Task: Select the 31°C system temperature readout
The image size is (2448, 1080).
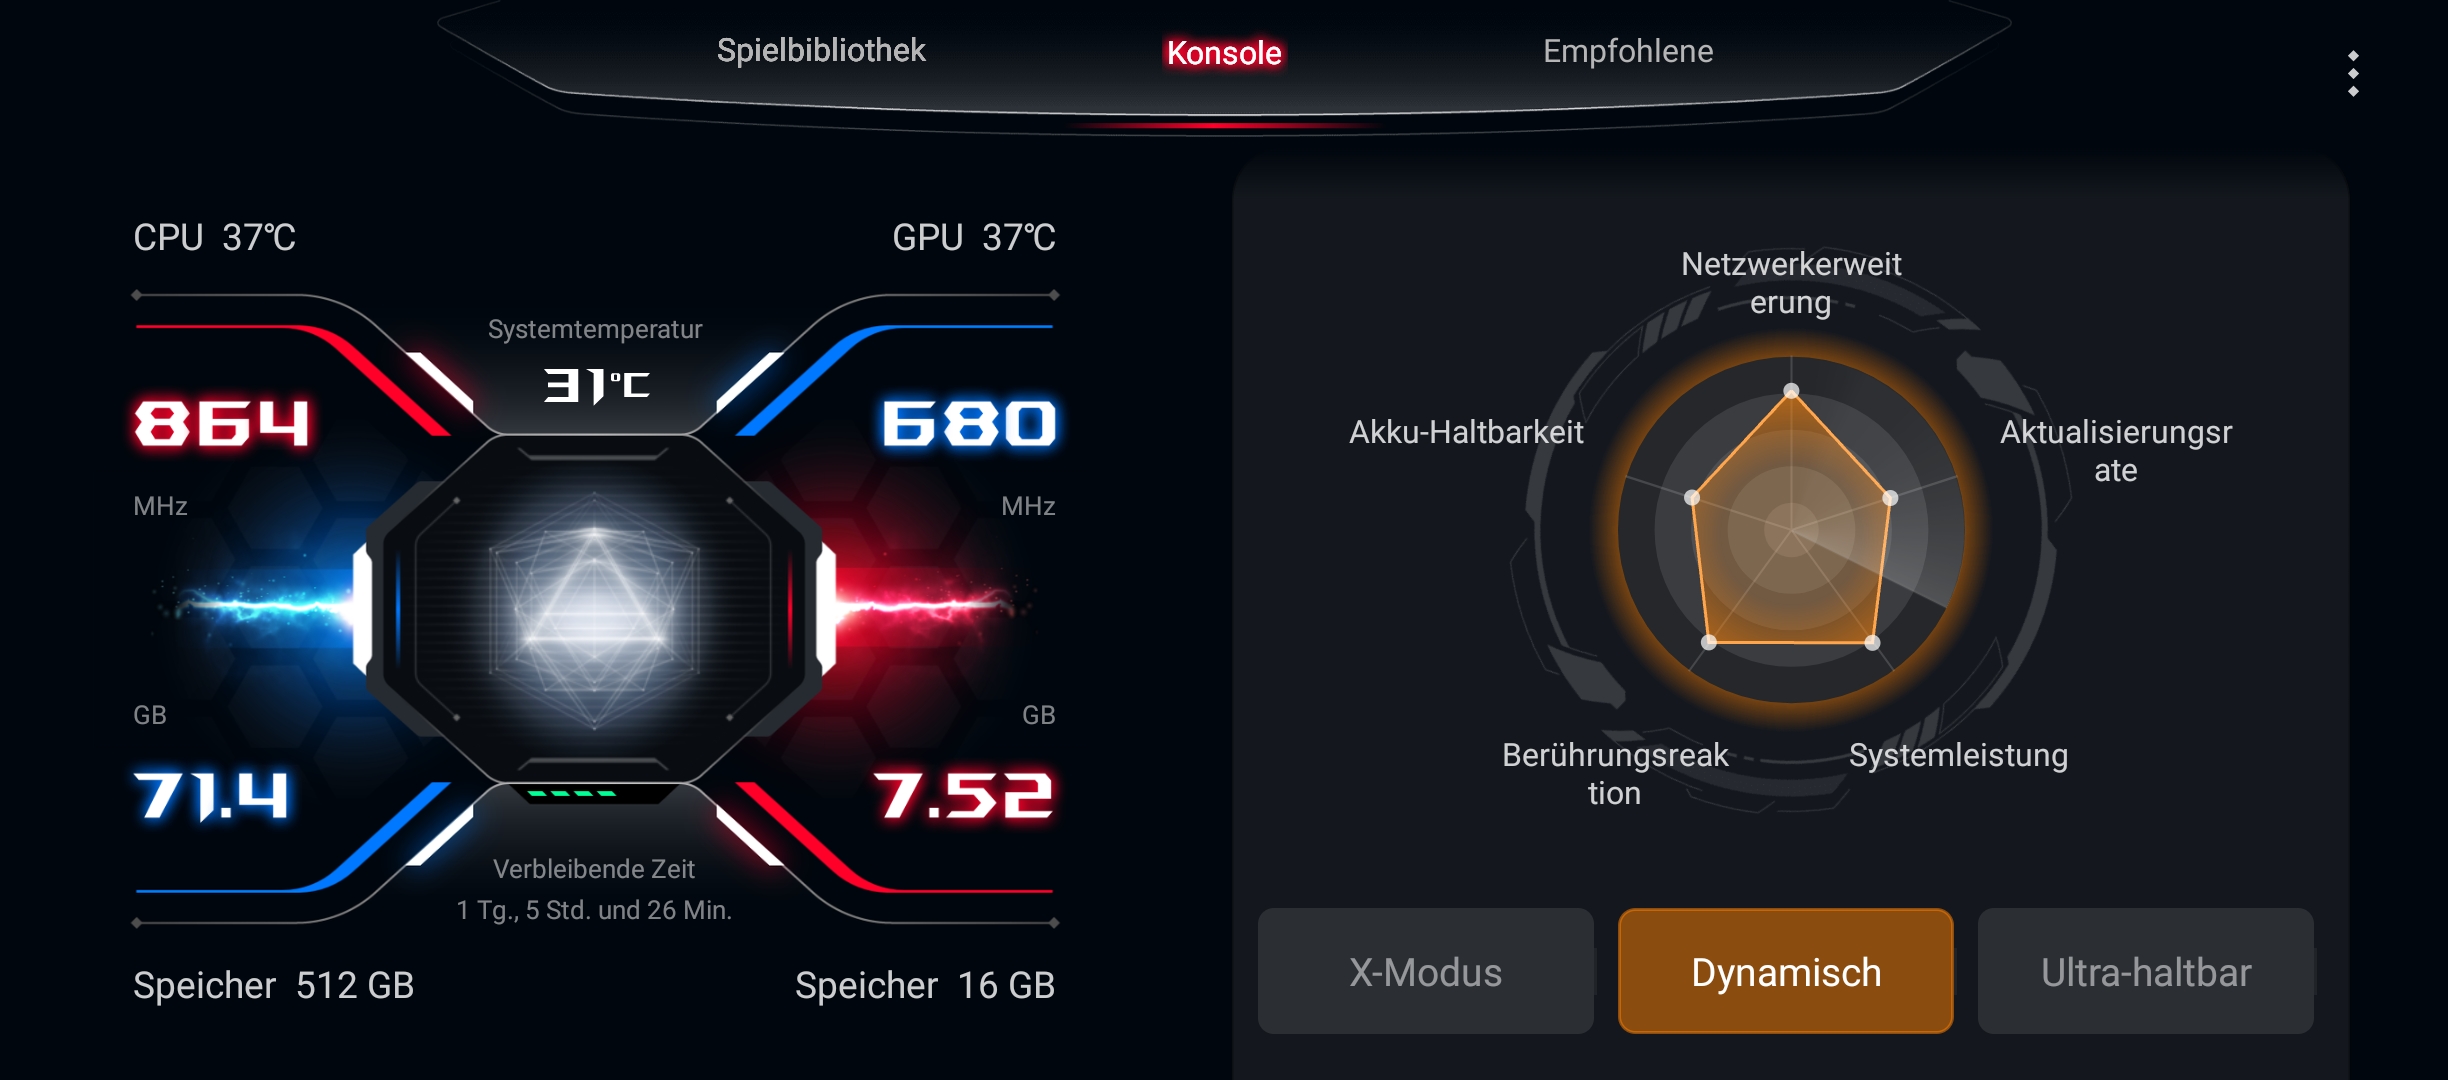Action: (x=596, y=385)
